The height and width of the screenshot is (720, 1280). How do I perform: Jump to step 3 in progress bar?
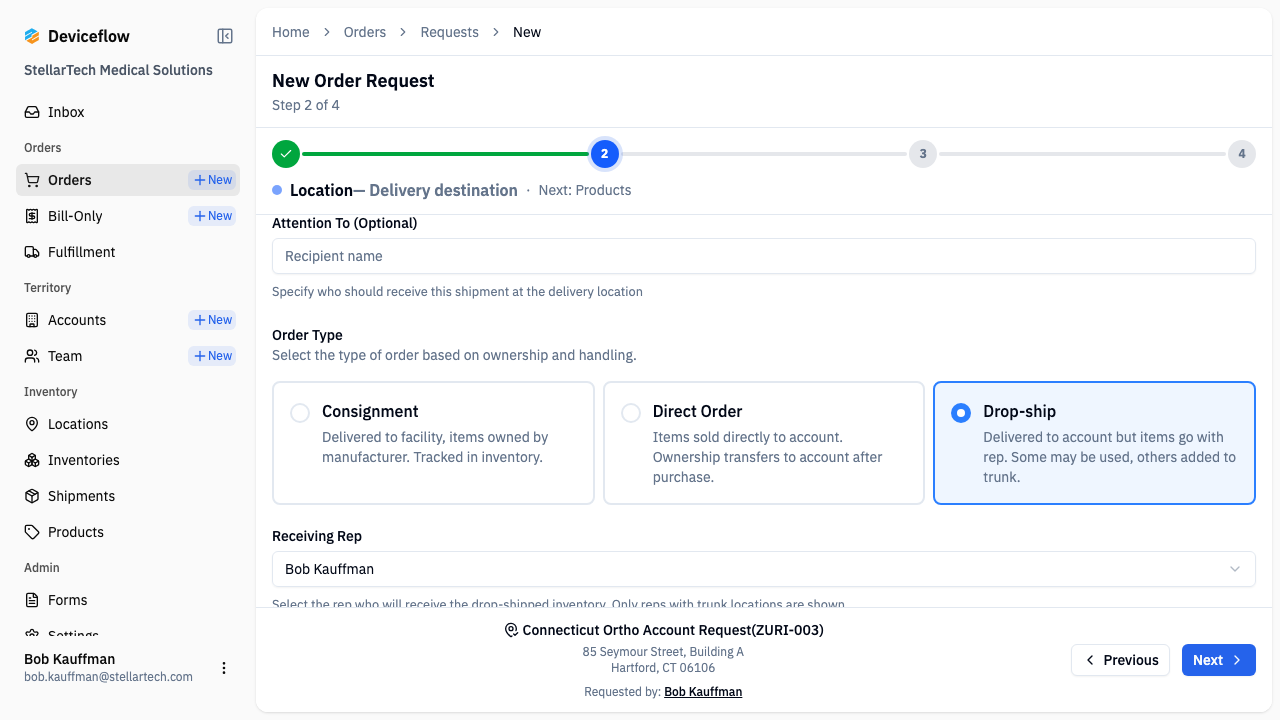point(923,154)
